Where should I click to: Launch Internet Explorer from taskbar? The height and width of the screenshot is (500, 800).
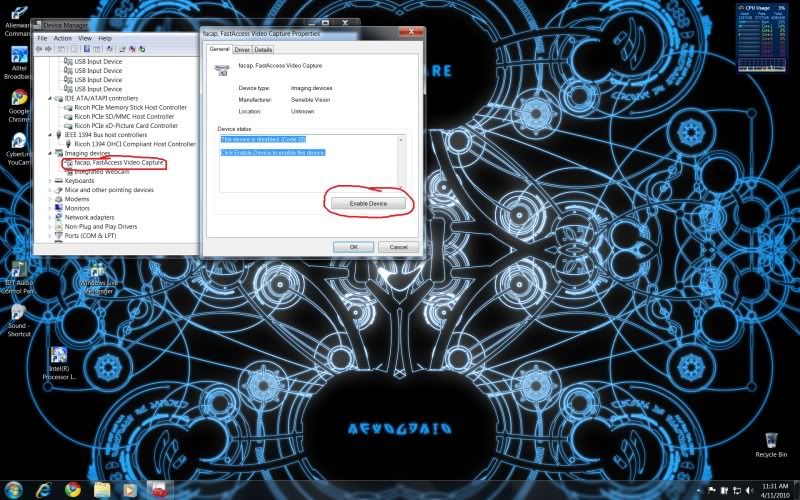pyautogui.click(x=44, y=490)
